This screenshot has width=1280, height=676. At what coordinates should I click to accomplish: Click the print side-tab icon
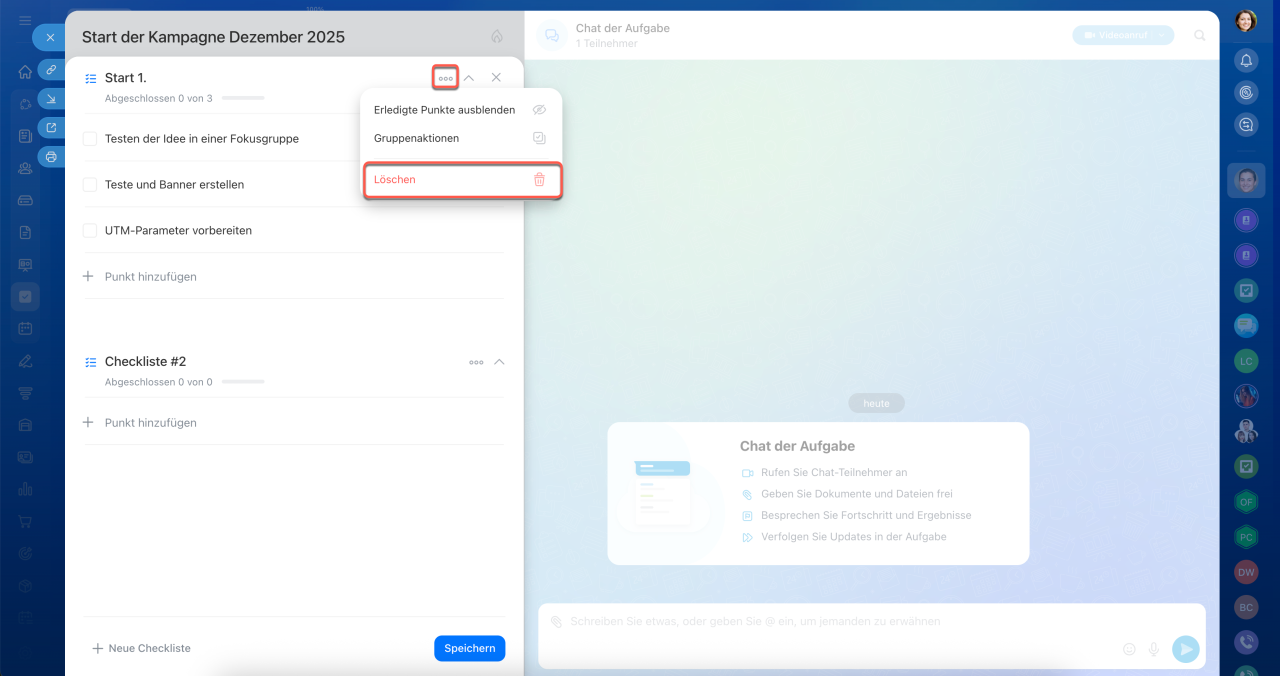pos(51,157)
